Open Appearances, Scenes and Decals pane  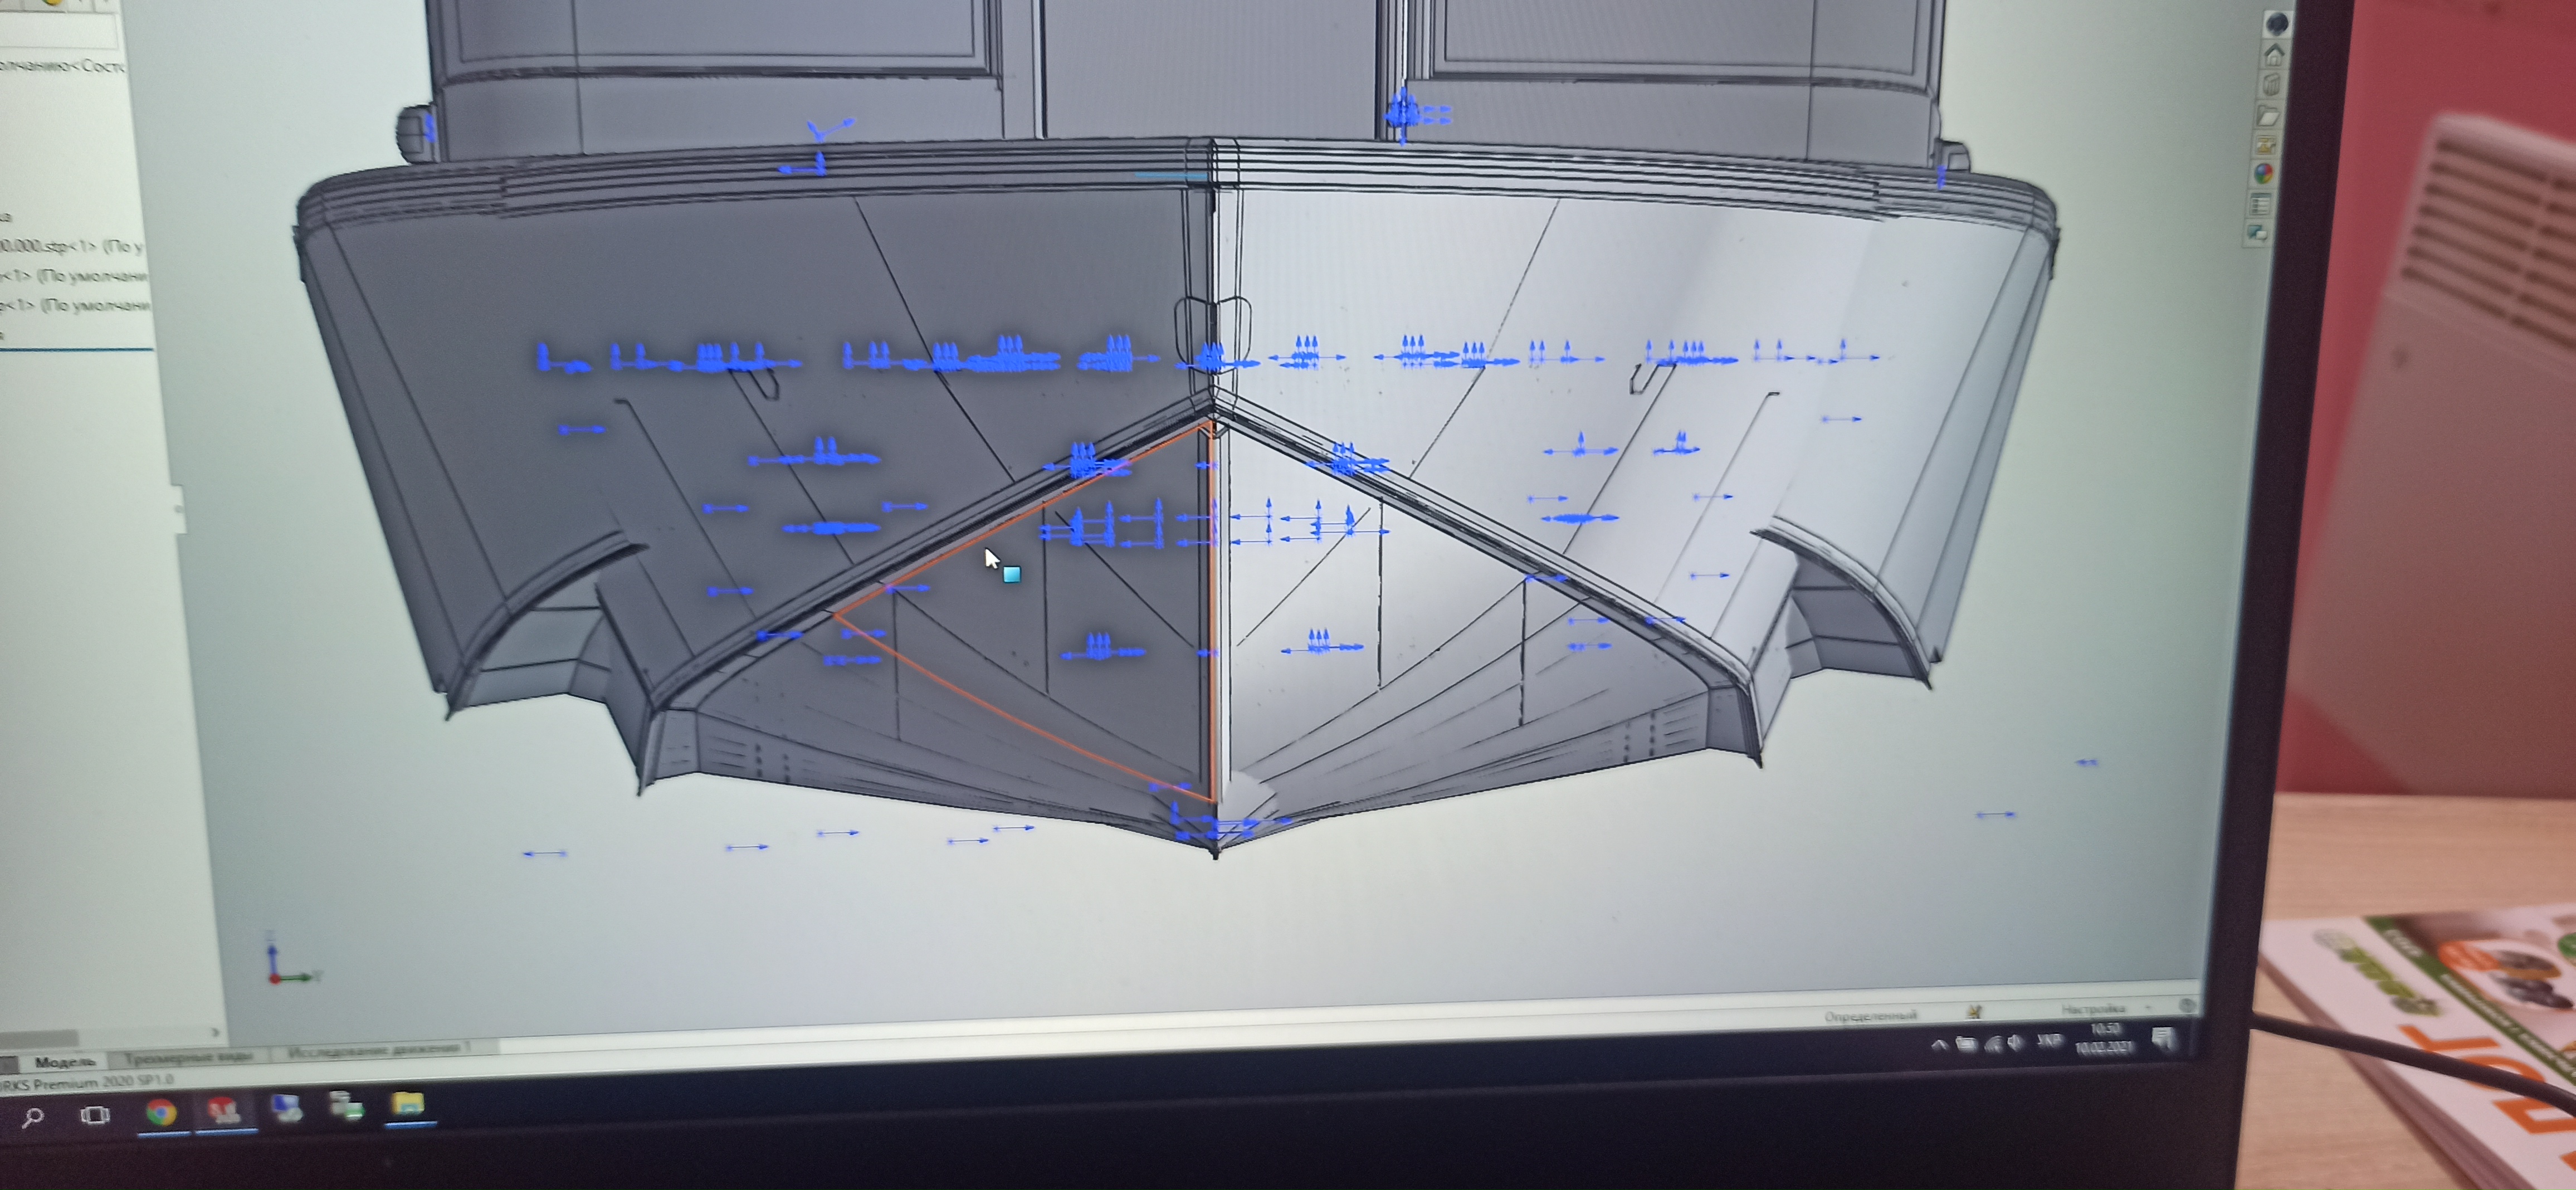coord(2263,175)
